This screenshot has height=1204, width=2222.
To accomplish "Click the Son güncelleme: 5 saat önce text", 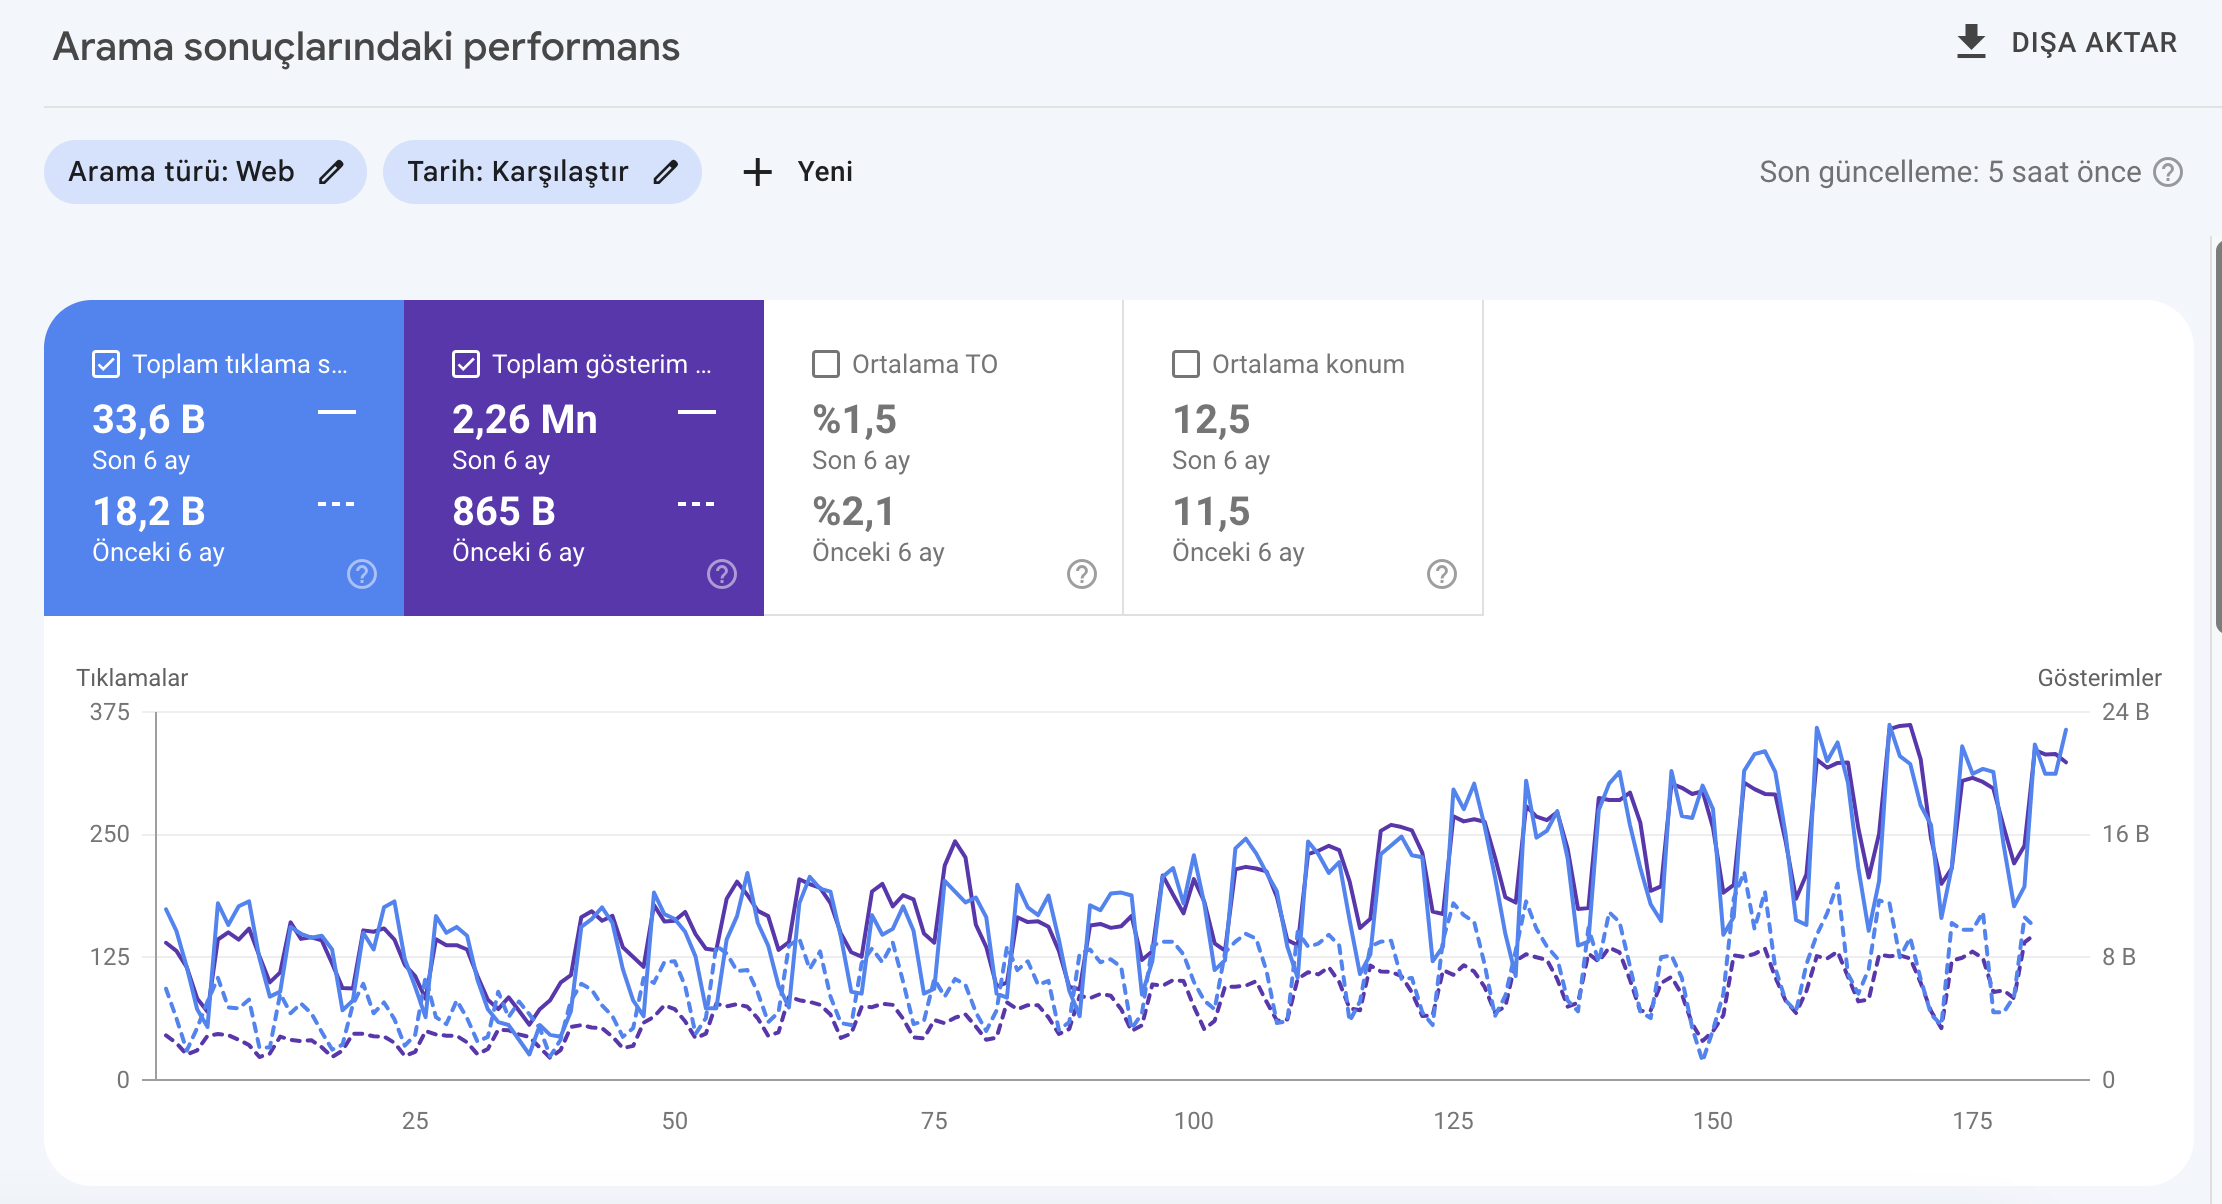I will pyautogui.click(x=1950, y=172).
